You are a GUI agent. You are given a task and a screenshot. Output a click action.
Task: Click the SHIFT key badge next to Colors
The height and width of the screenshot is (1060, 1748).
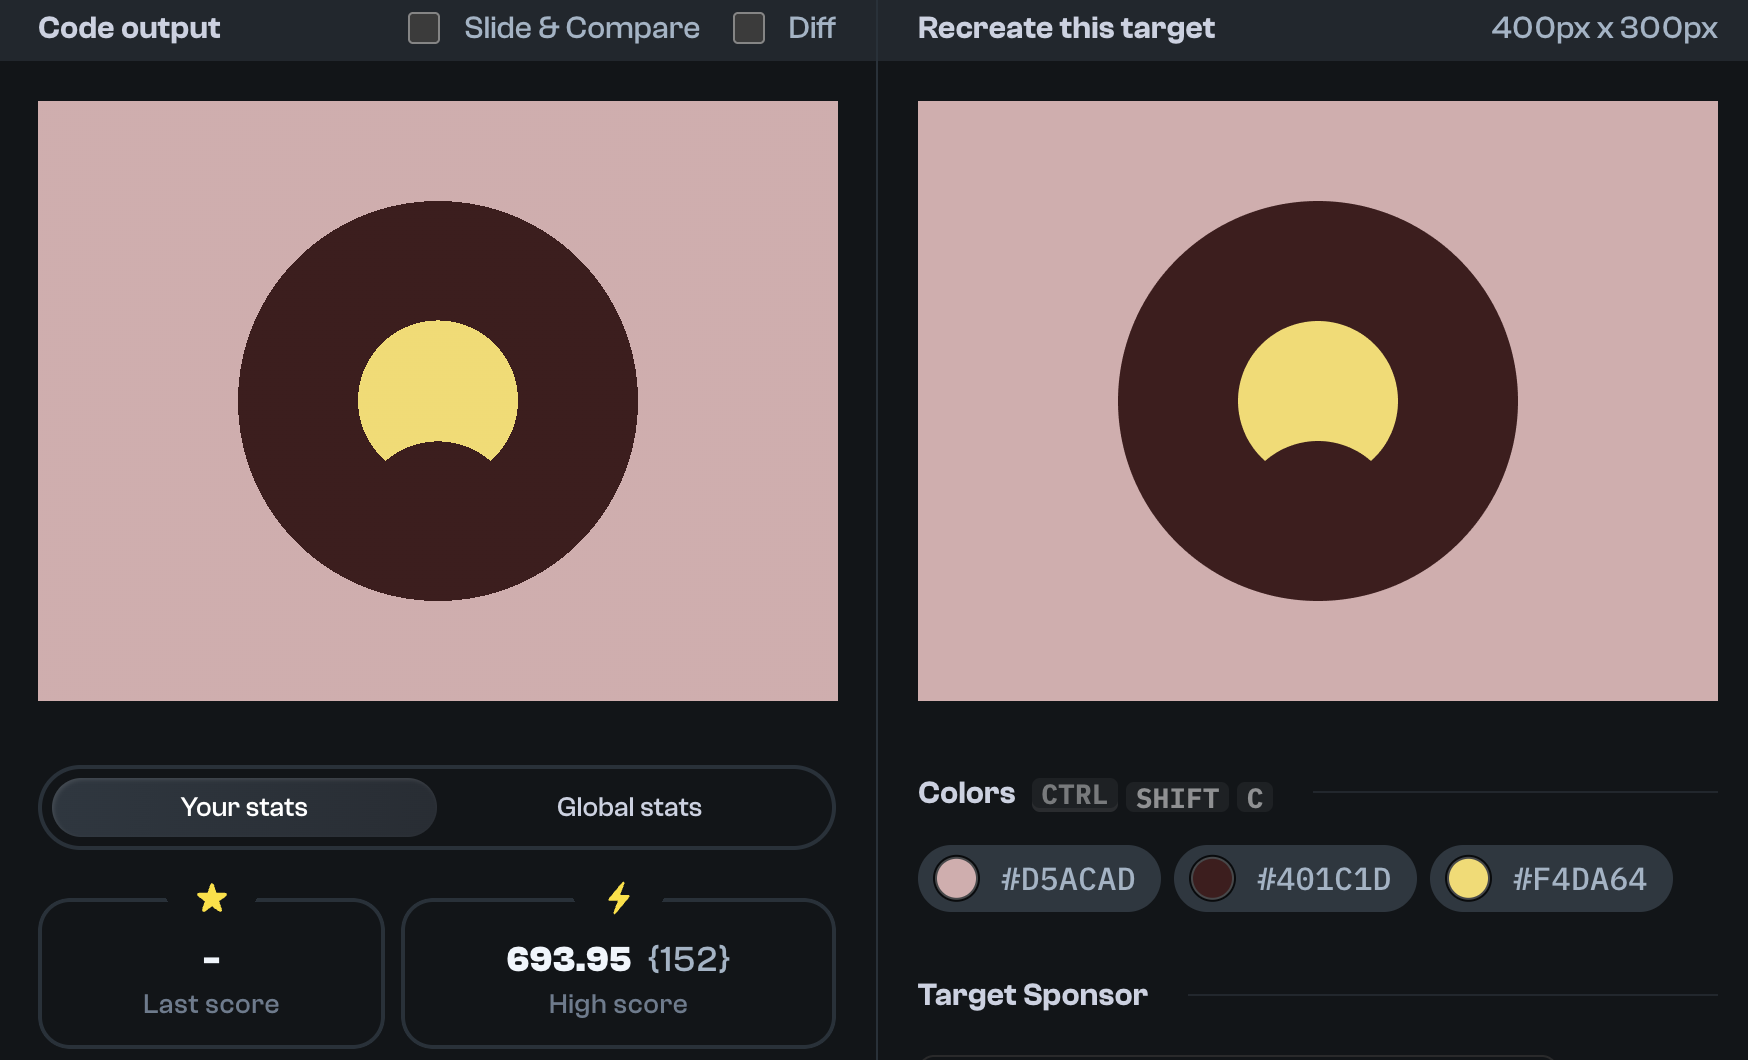(x=1177, y=798)
